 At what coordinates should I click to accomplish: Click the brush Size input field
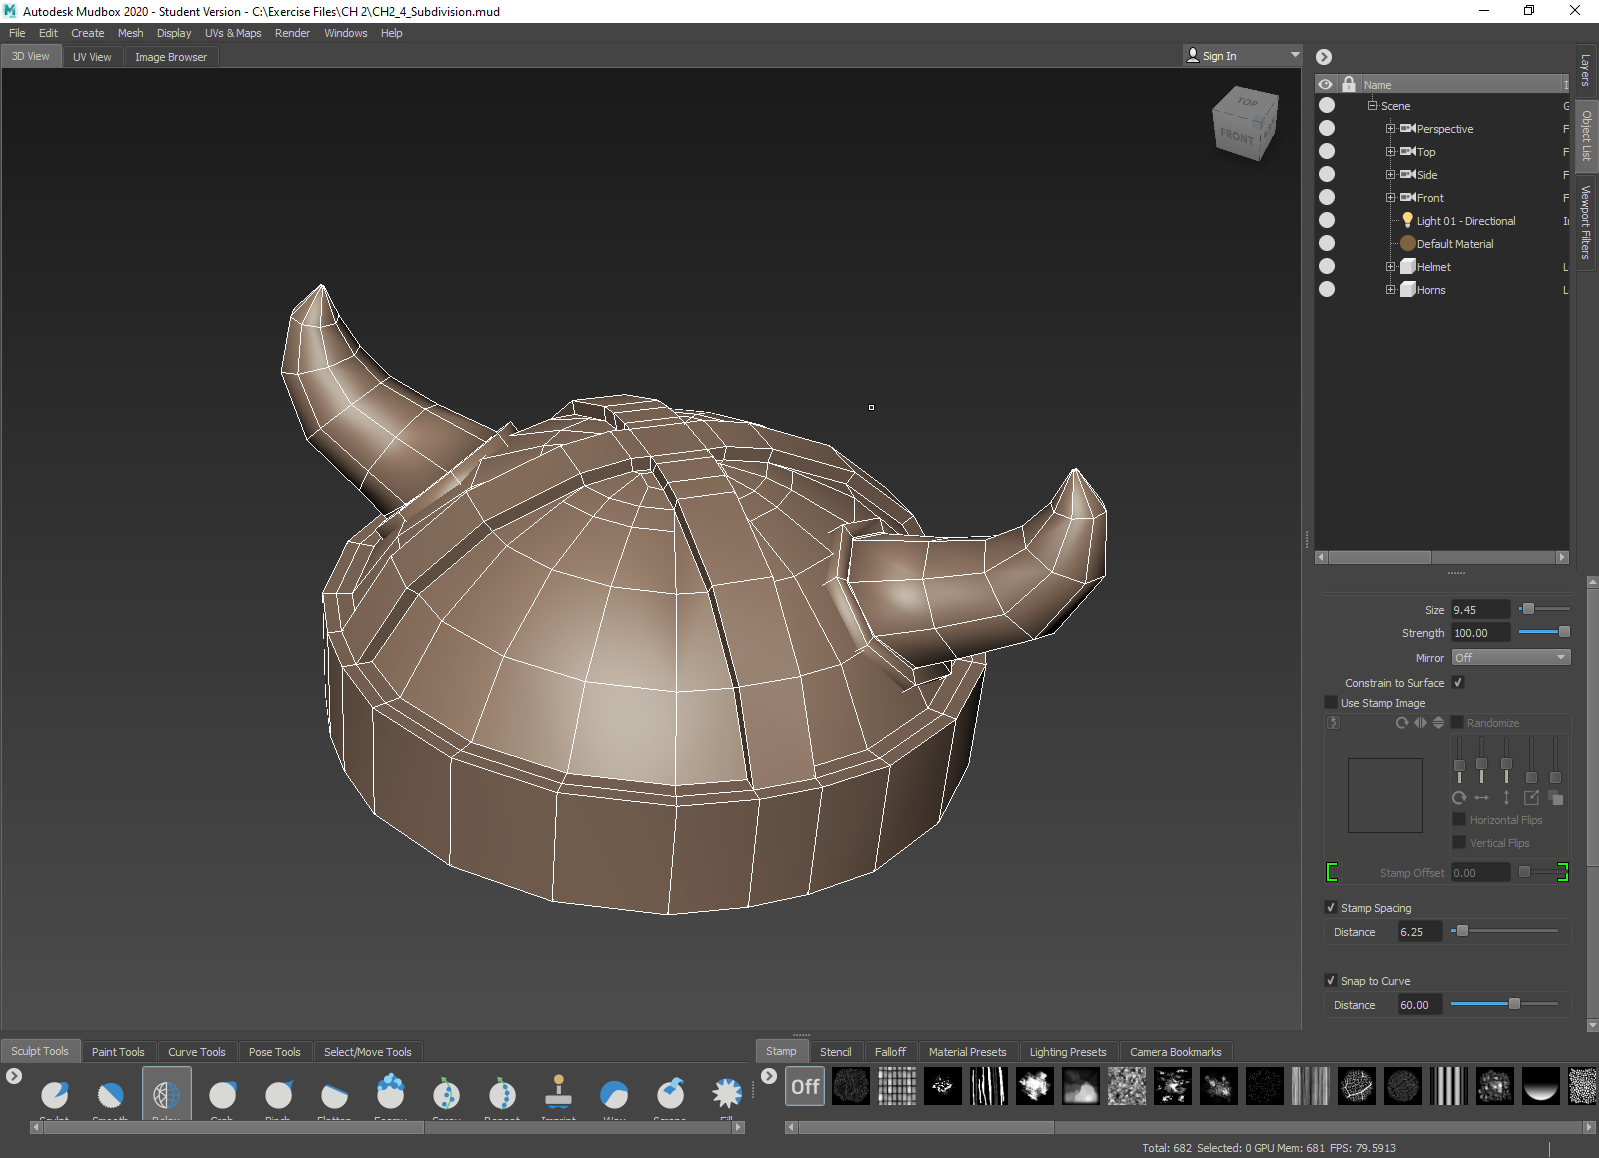1480,610
